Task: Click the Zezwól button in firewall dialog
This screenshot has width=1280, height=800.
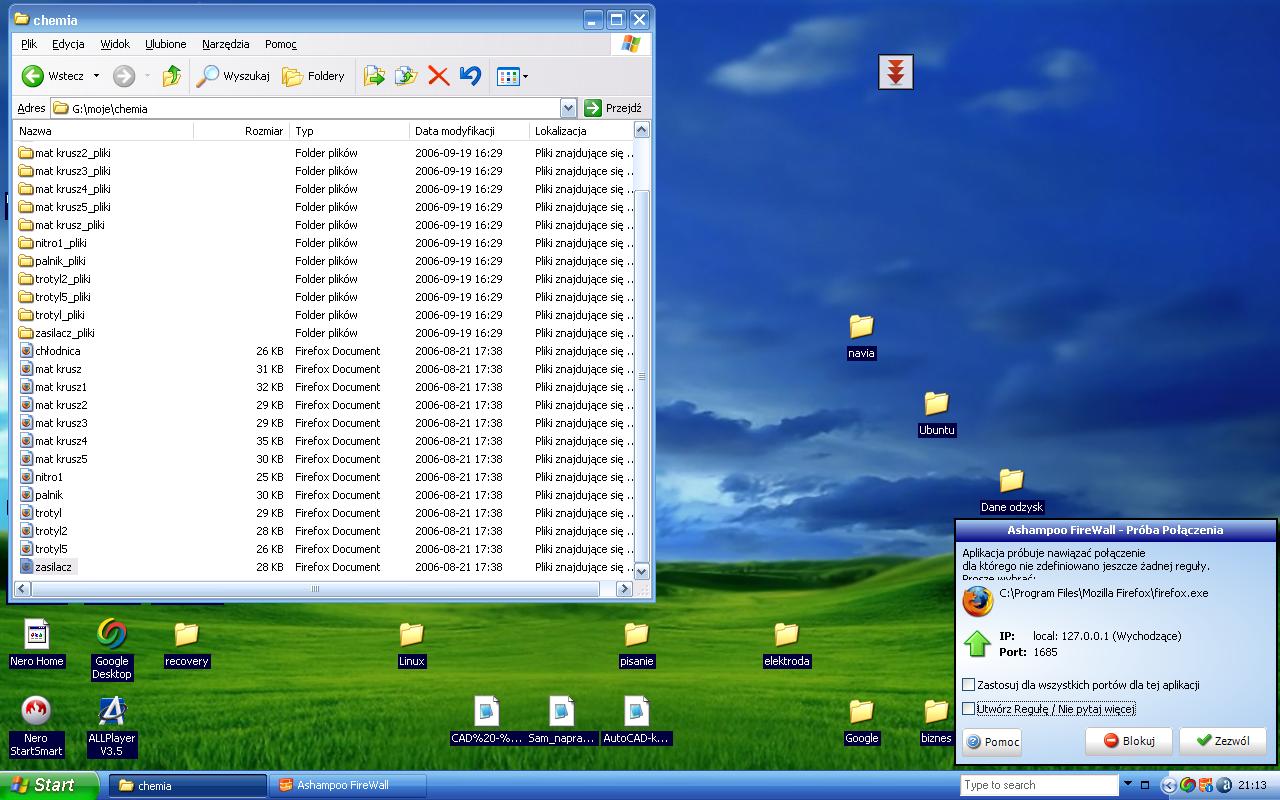Action: pos(1223,741)
